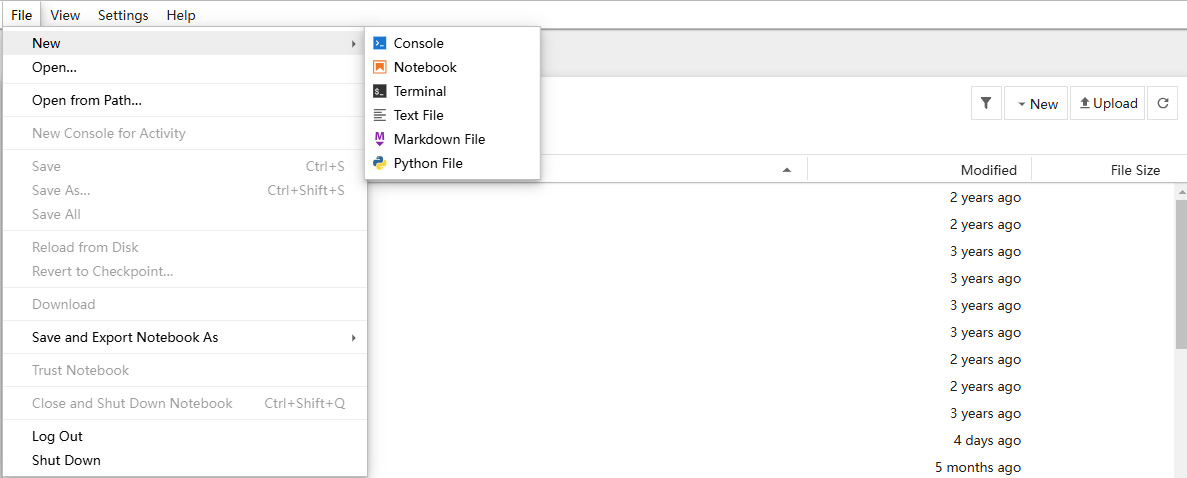Click the Upload button
This screenshot has width=1187, height=478.
pyautogui.click(x=1108, y=103)
